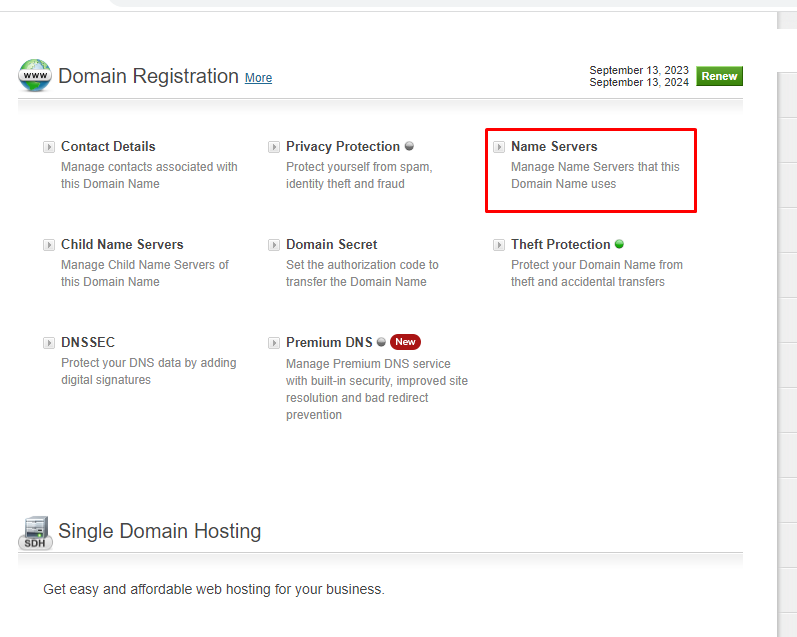Expand the Contact Details arrow
This screenshot has height=637, width=797.
click(49, 147)
